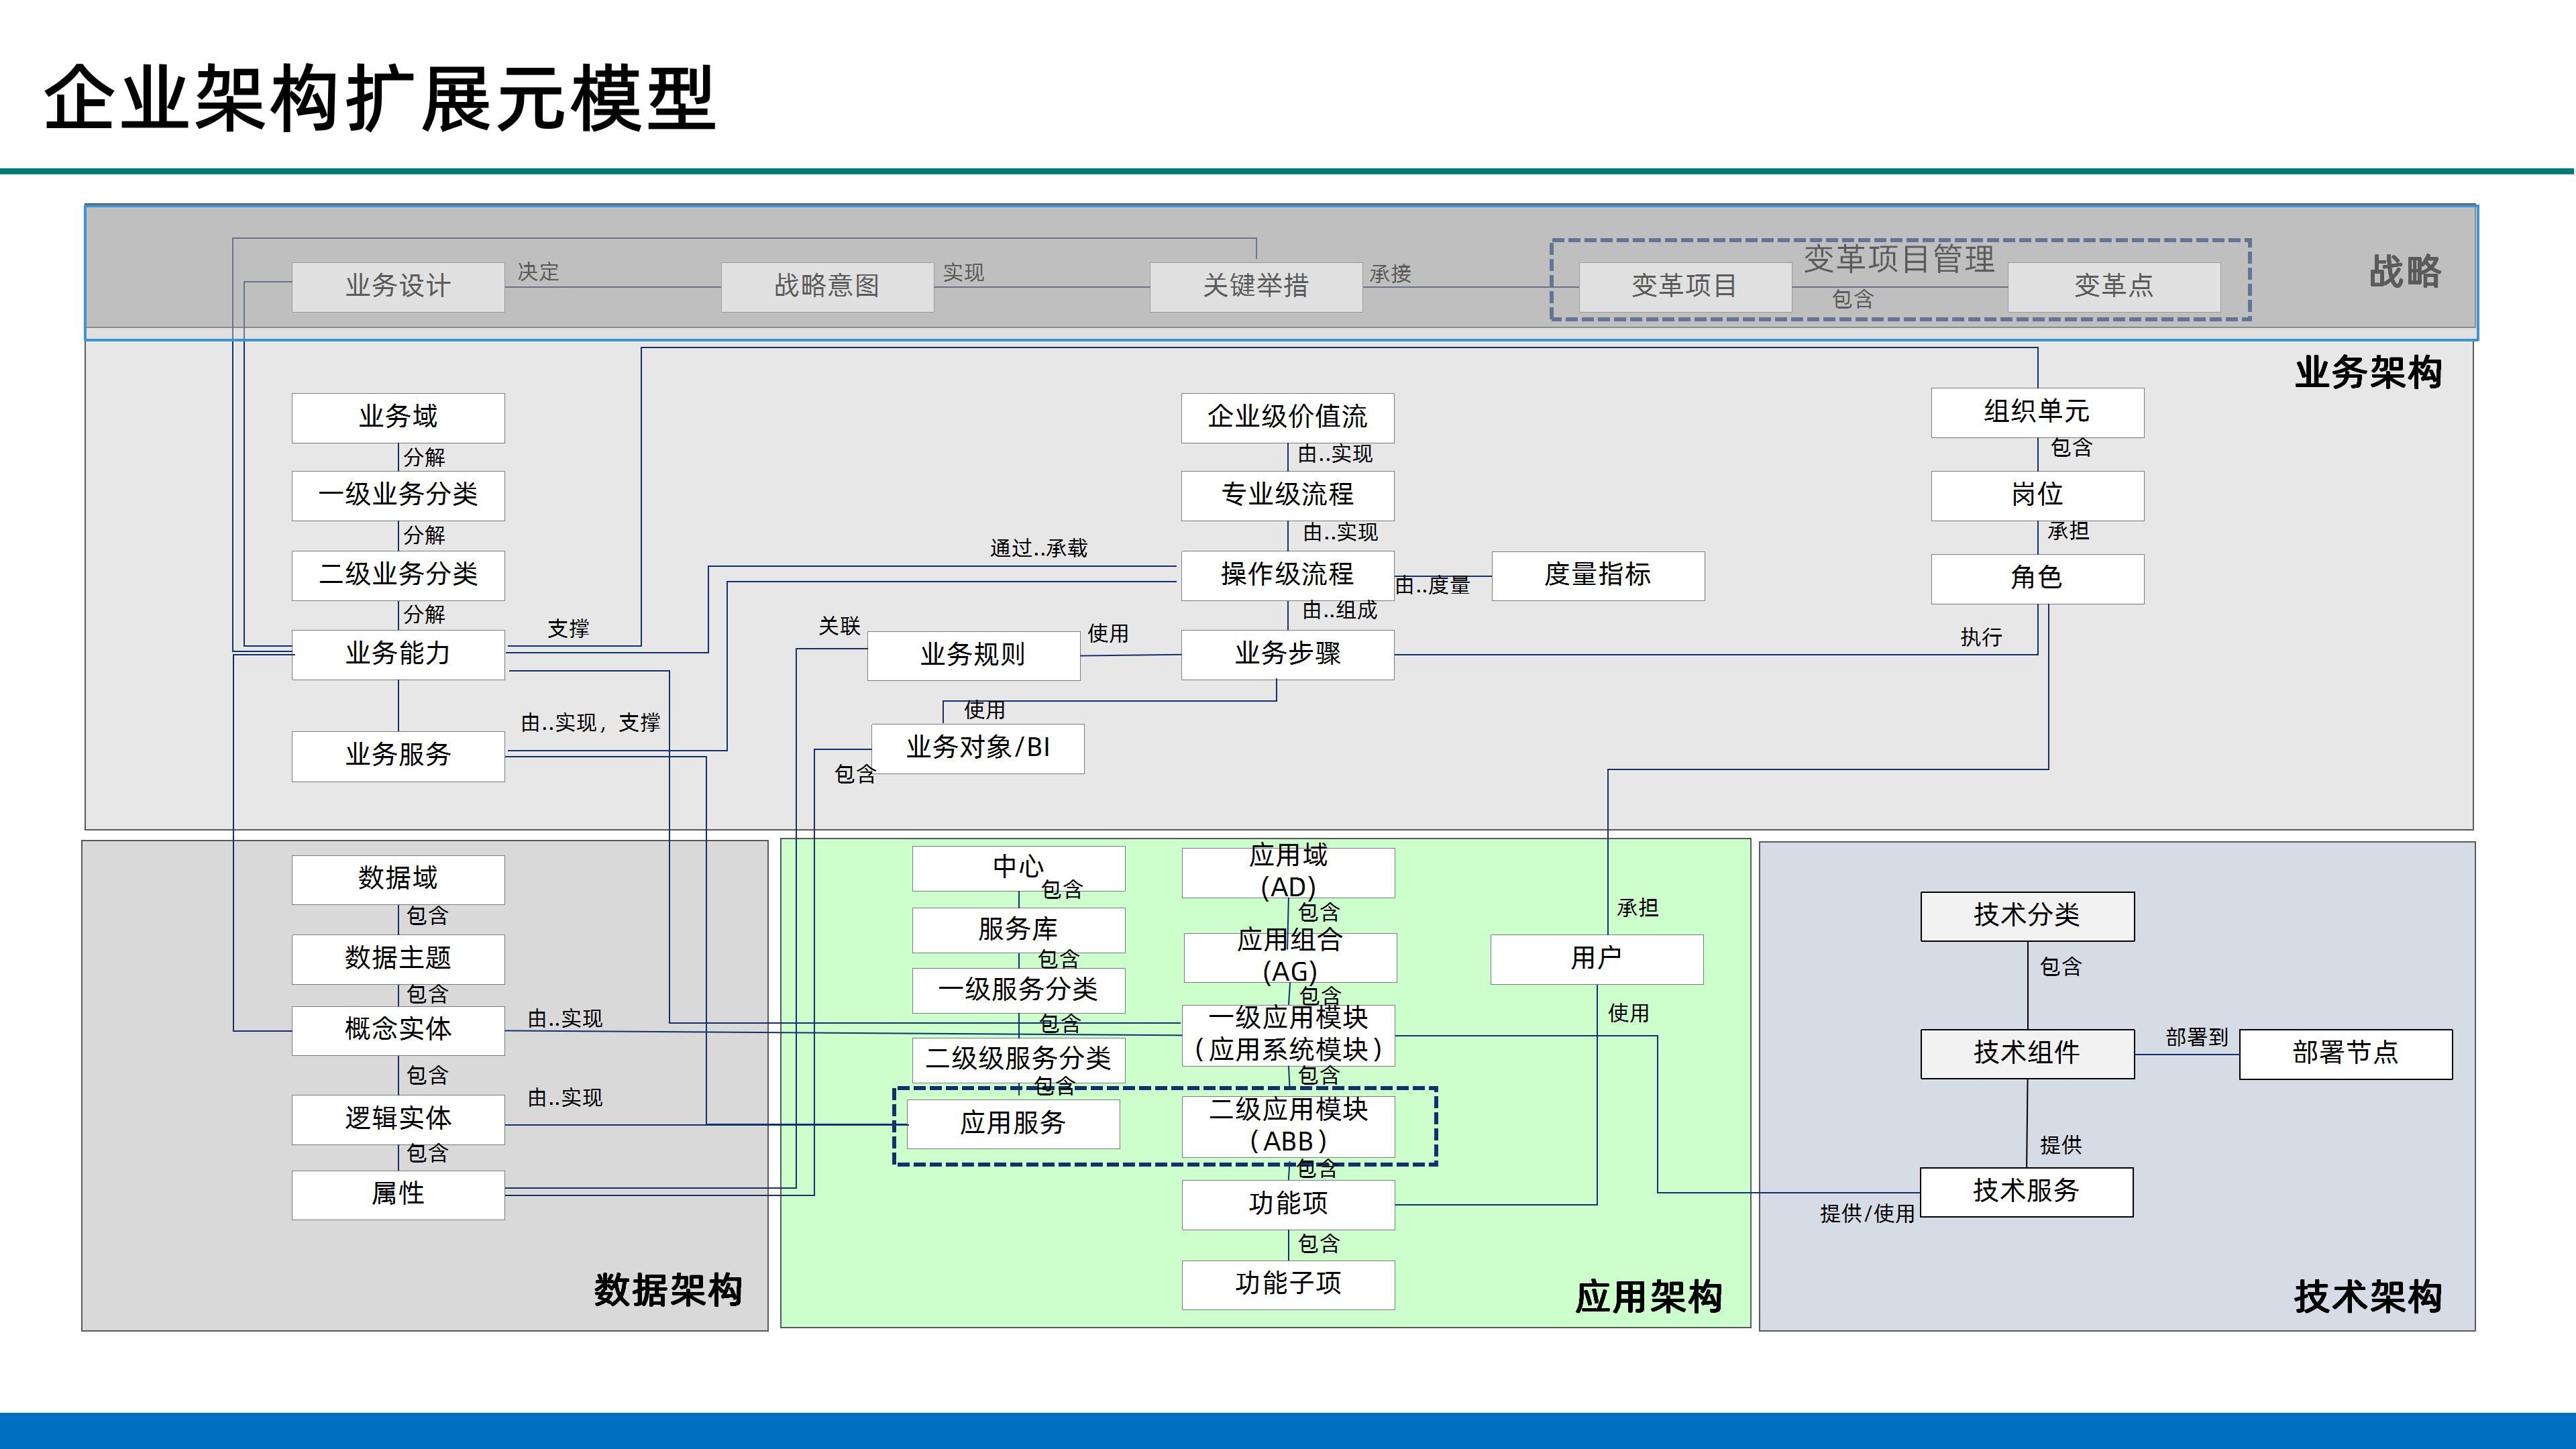The height and width of the screenshot is (1449, 2576).
Task: Select the 组织单元 box
Action: coord(2037,412)
